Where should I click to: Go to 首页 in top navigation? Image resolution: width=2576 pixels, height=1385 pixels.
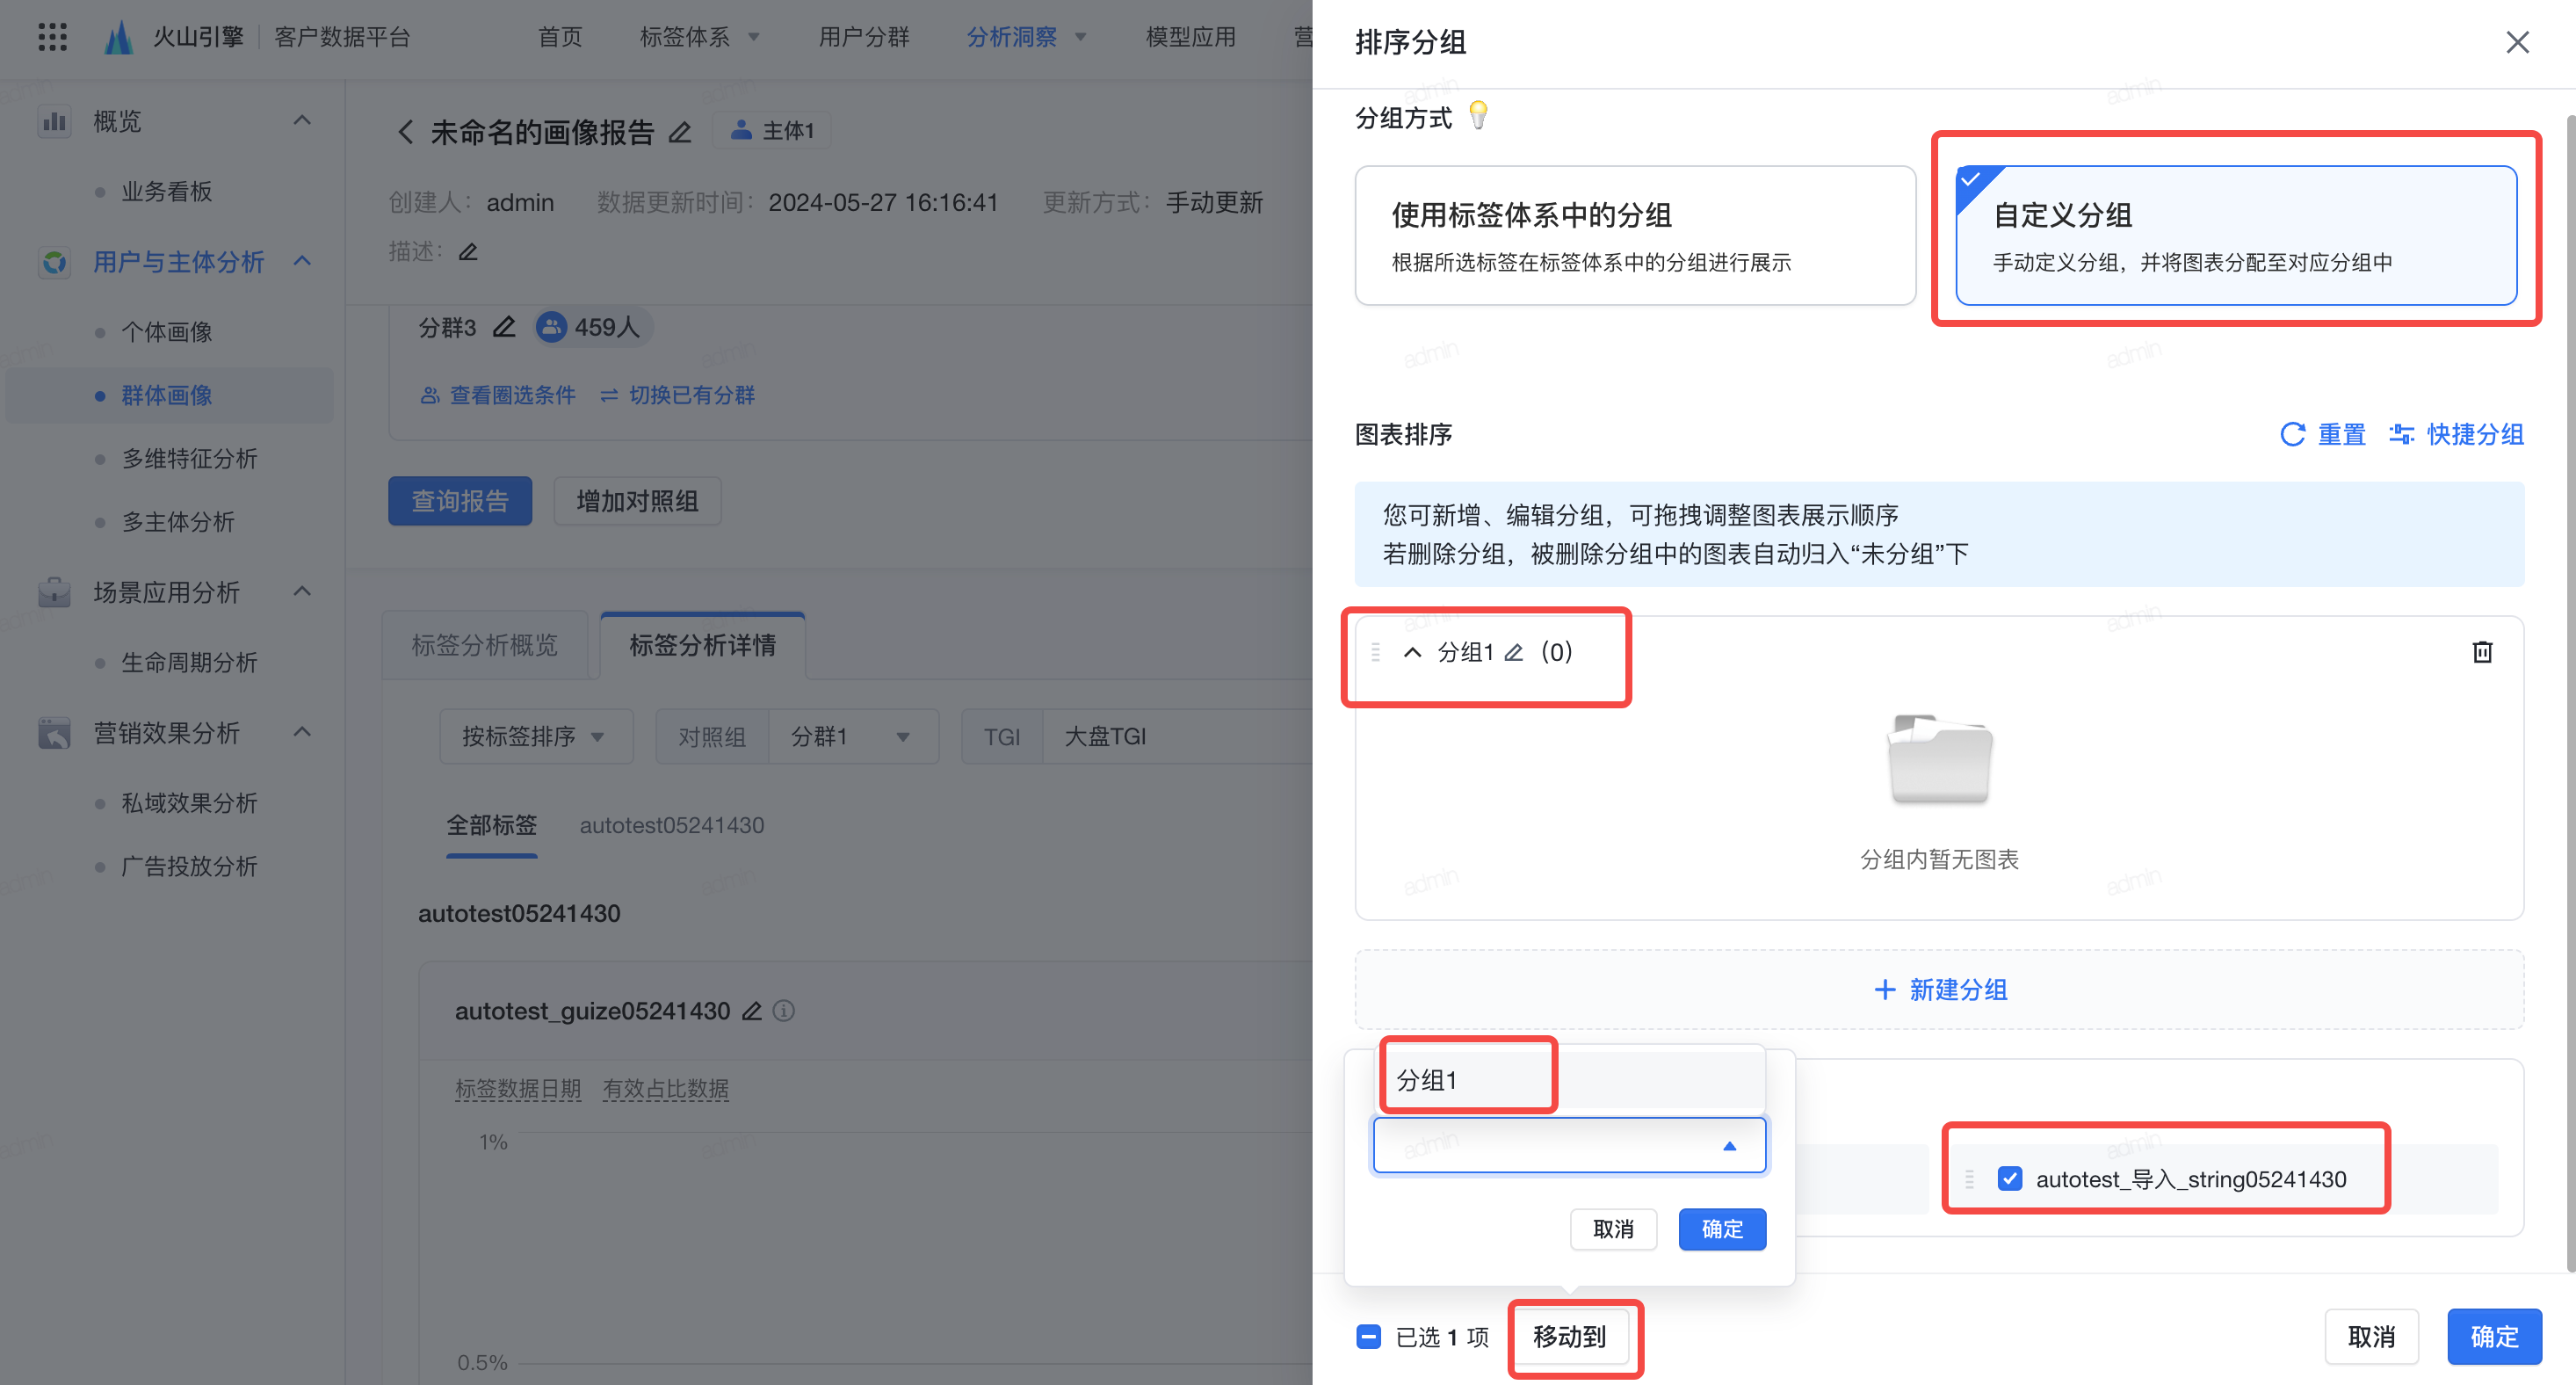coord(560,37)
